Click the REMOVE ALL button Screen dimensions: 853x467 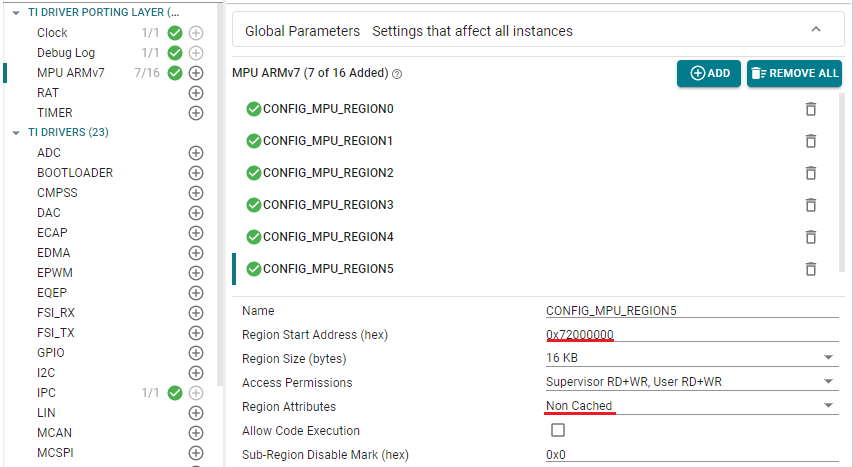coord(794,73)
